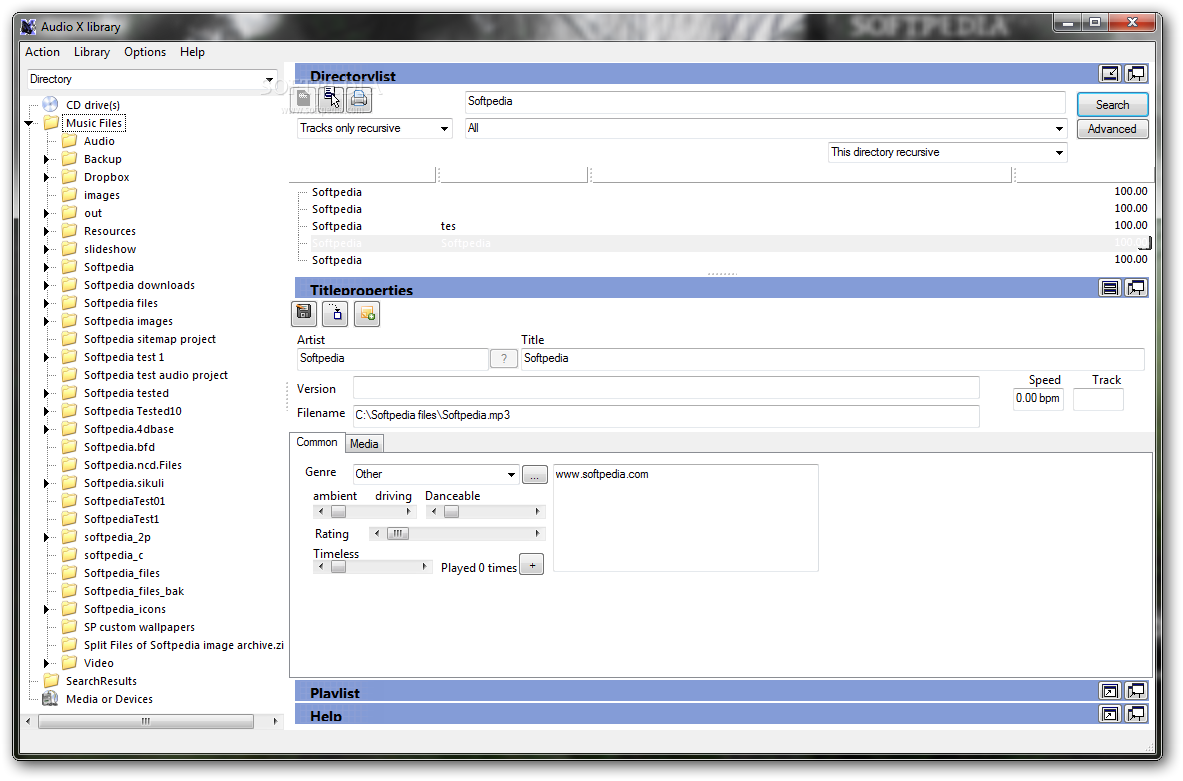Screen dimensions: 1183x781
Task: Expand the Dropbox folder node
Action: tap(46, 177)
